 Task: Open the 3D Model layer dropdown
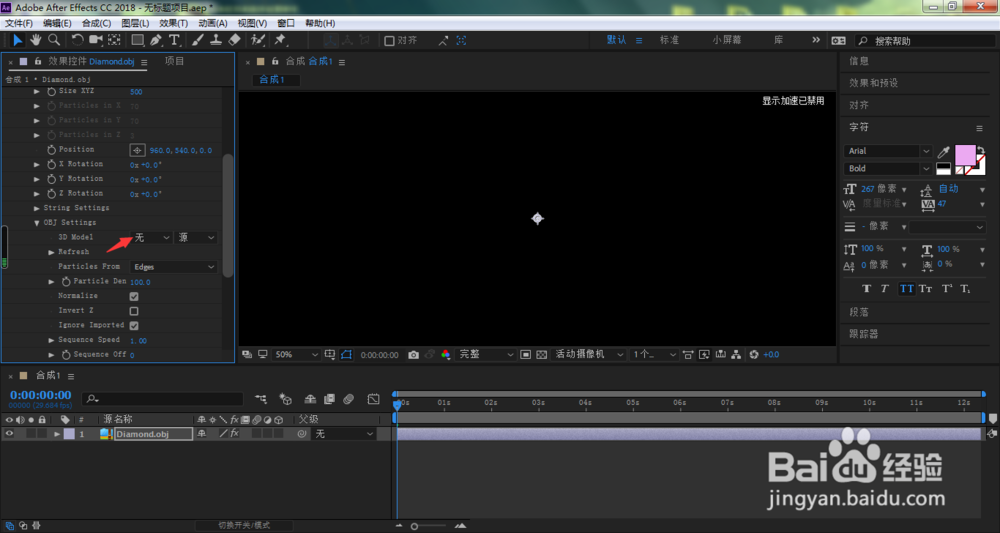pyautogui.click(x=152, y=237)
